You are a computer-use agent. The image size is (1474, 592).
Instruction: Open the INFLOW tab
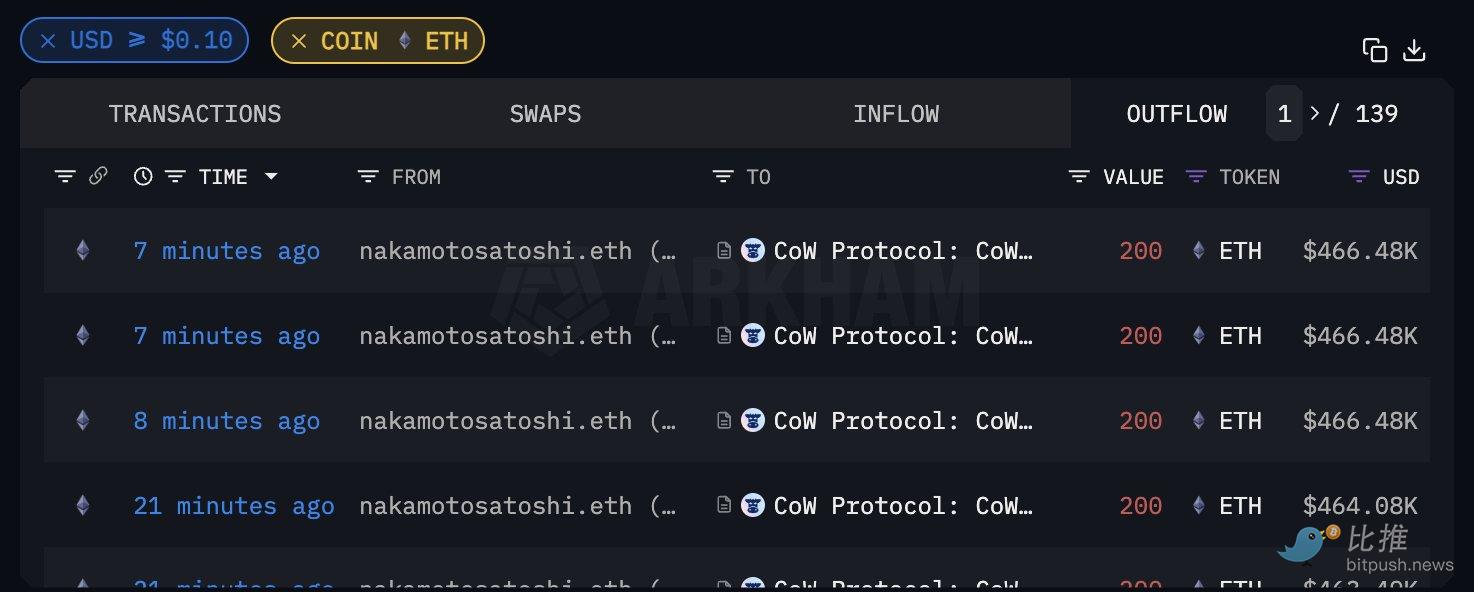click(896, 114)
